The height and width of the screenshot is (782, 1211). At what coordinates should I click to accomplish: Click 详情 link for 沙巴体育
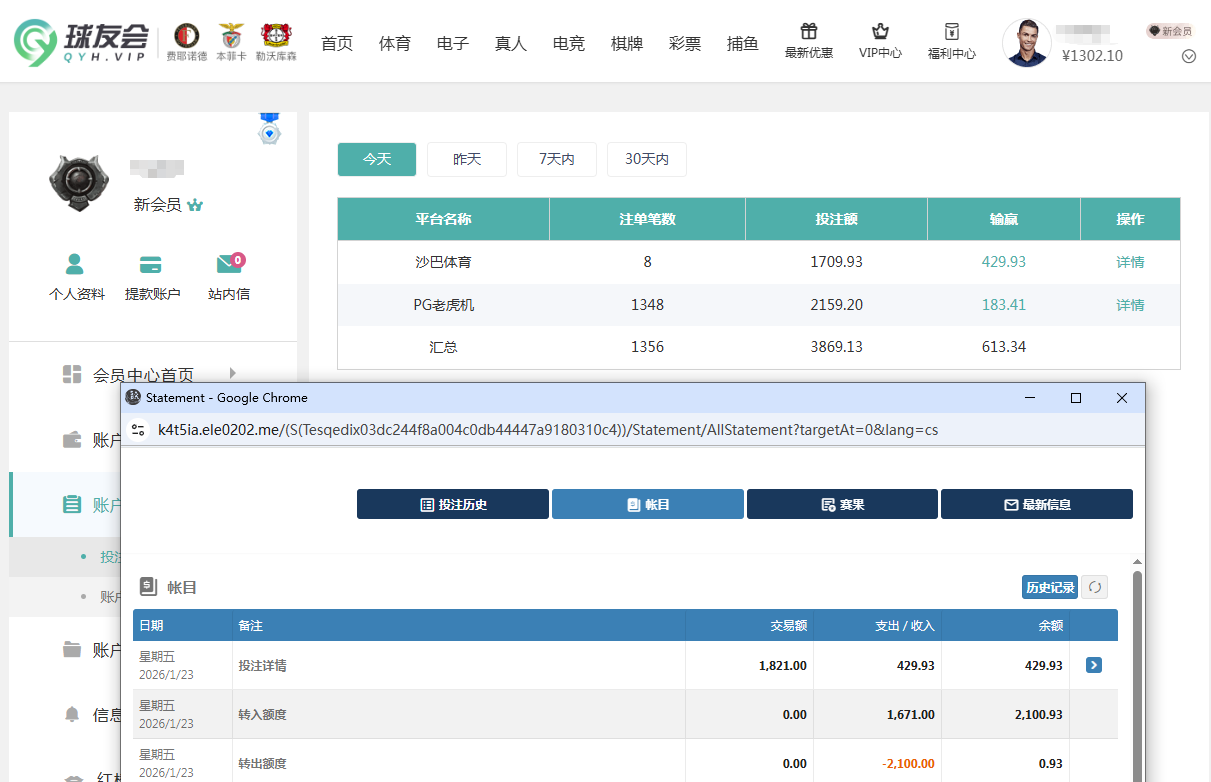pyautogui.click(x=1130, y=262)
